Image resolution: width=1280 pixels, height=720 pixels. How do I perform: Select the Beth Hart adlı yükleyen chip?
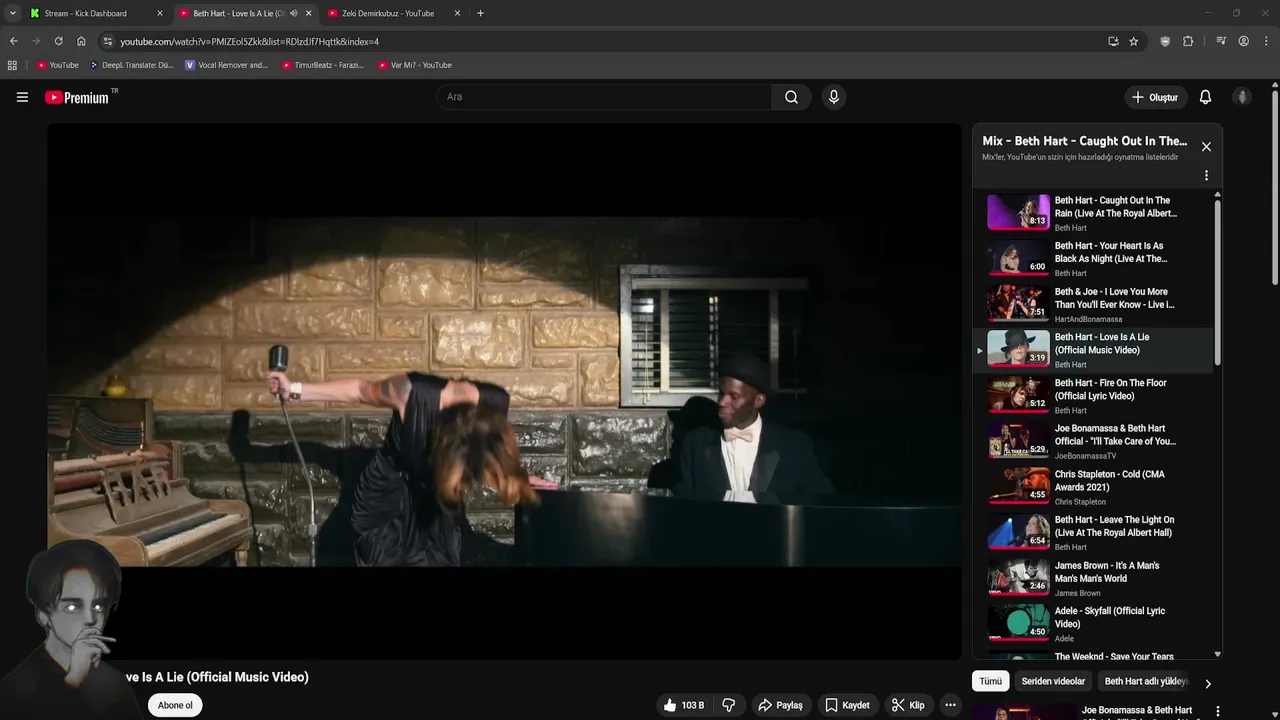pyautogui.click(x=1146, y=681)
